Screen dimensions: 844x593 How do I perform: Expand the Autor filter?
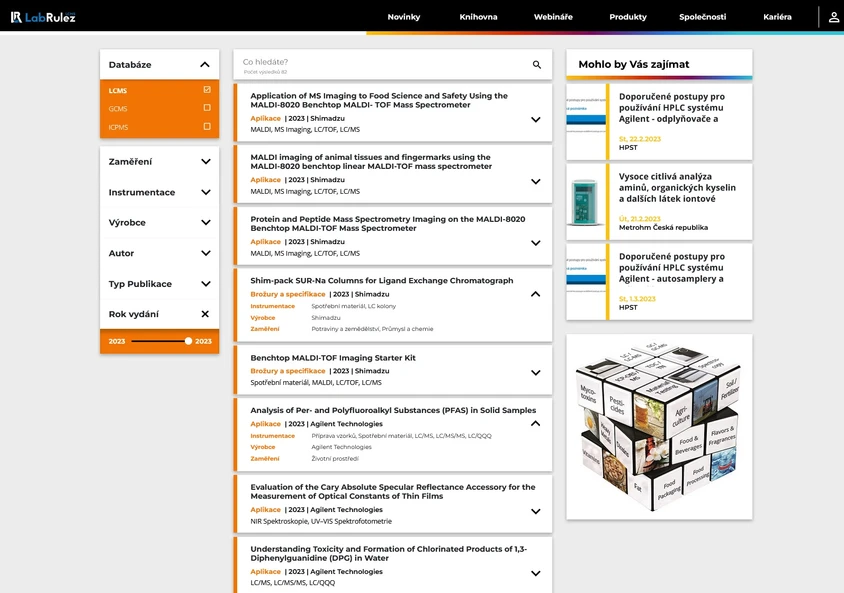(206, 253)
